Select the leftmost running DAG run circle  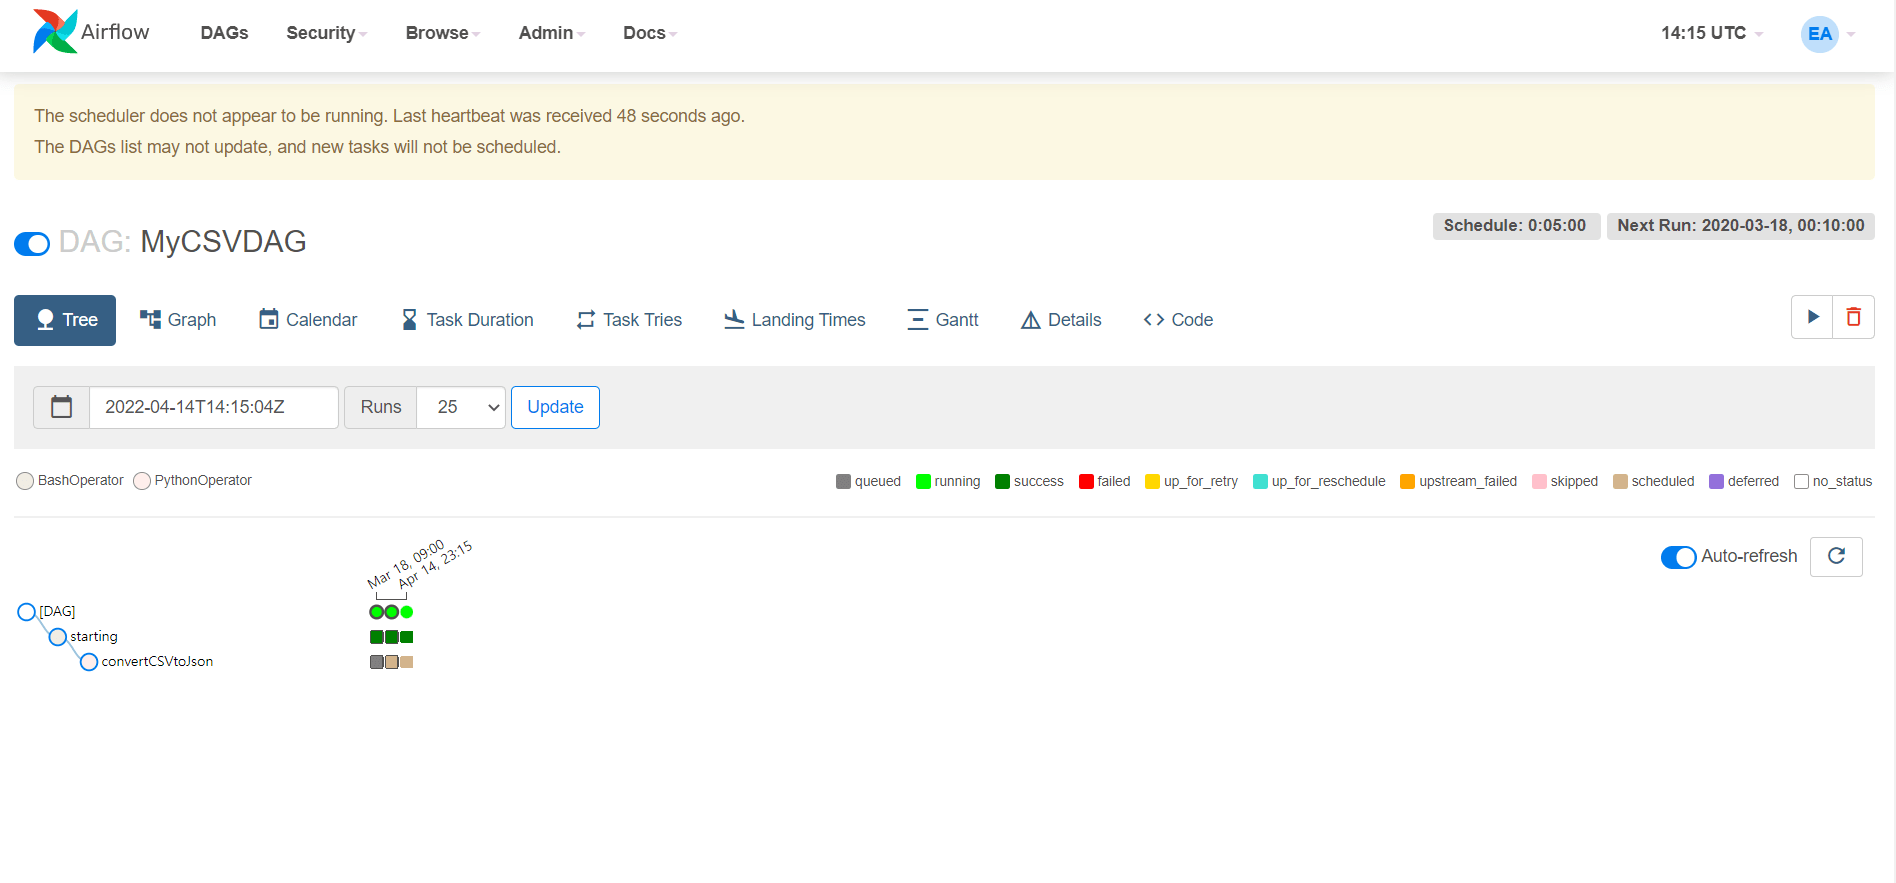377,612
